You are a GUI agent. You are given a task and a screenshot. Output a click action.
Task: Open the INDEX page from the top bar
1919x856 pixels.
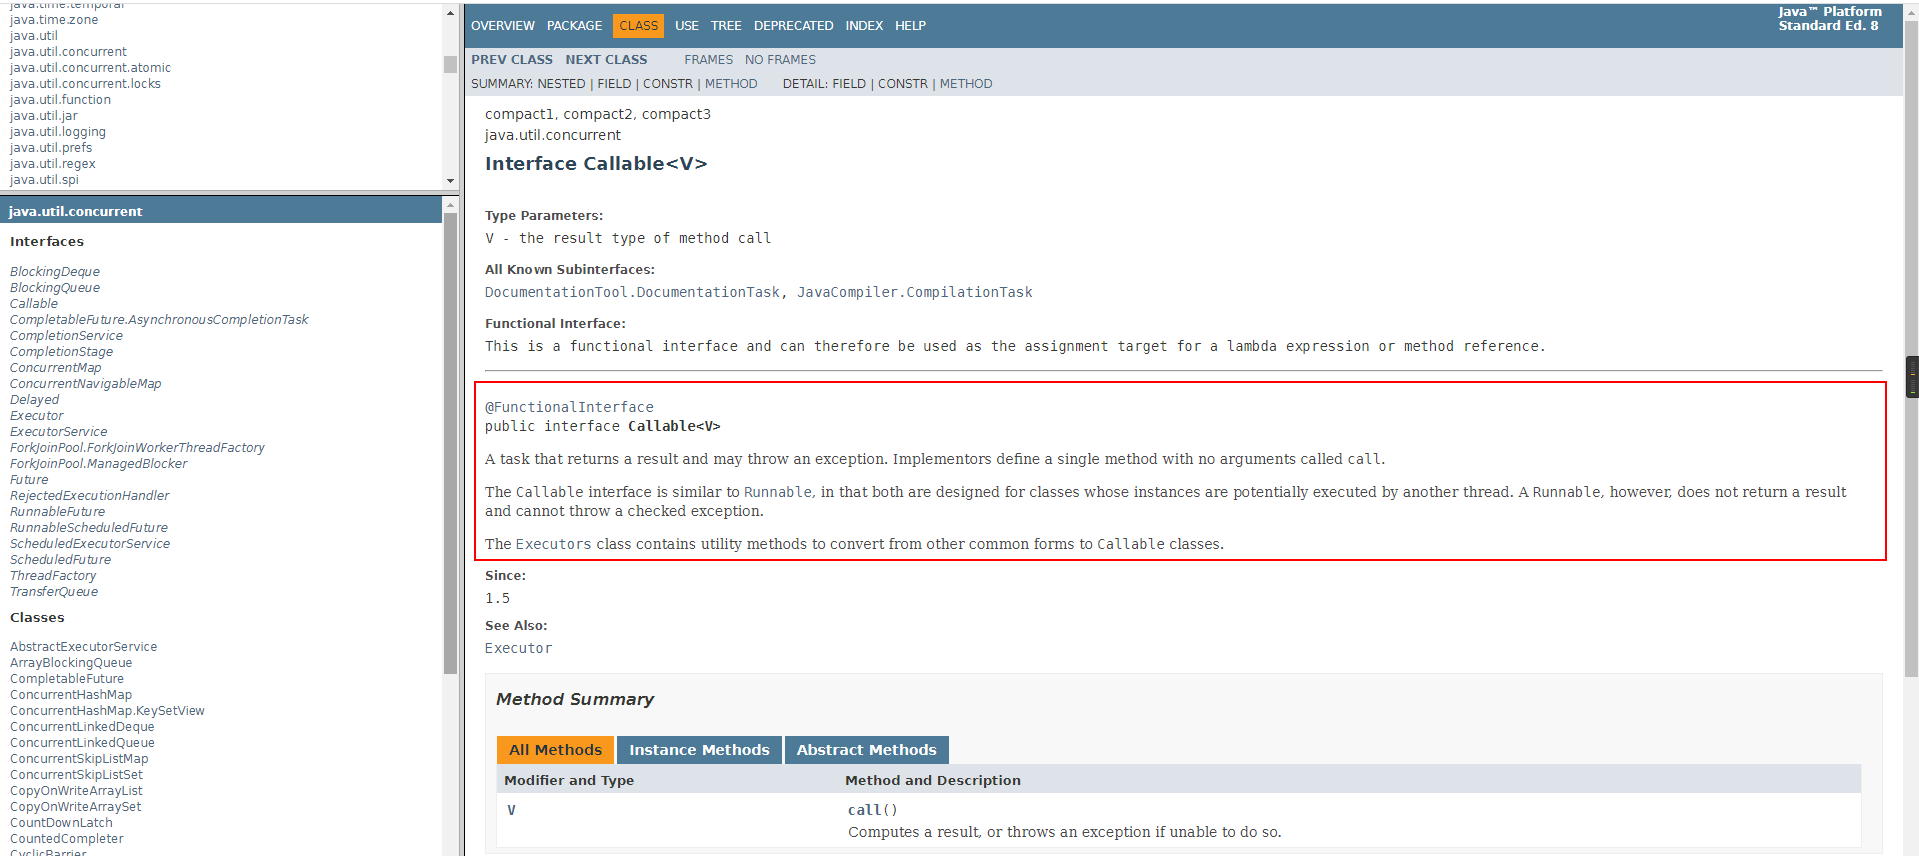pyautogui.click(x=863, y=26)
